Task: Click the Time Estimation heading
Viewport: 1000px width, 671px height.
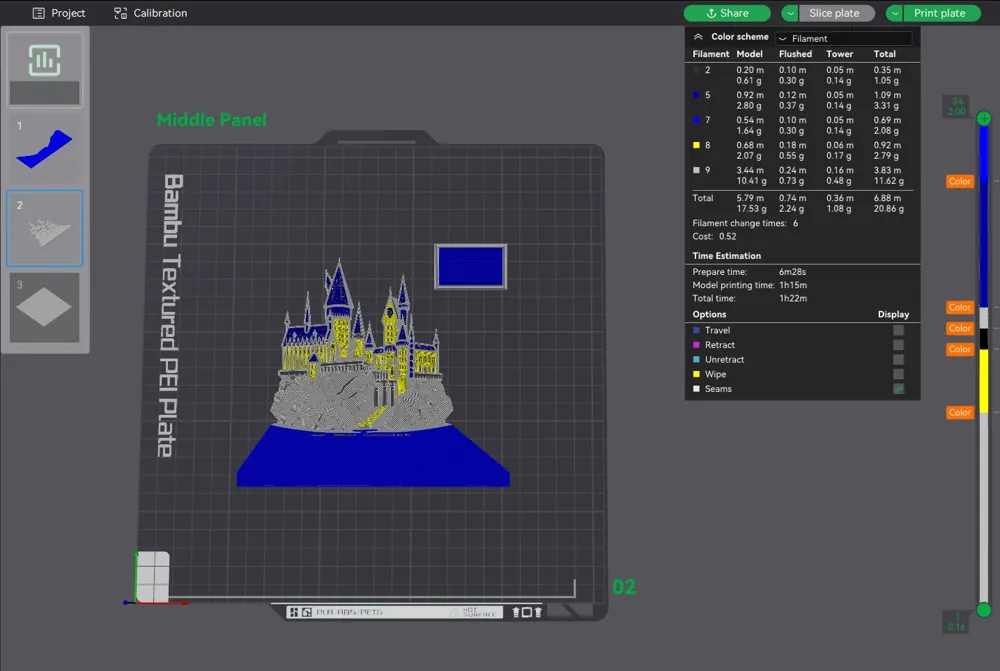Action: point(726,256)
